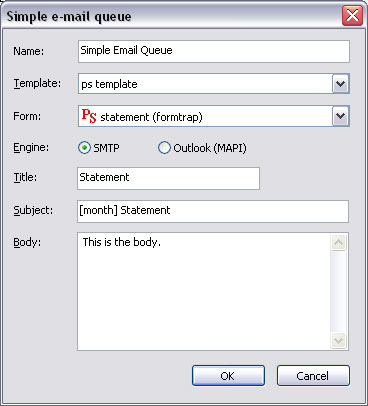Focus the Title input field
The width and height of the screenshot is (368, 406).
pos(168,179)
